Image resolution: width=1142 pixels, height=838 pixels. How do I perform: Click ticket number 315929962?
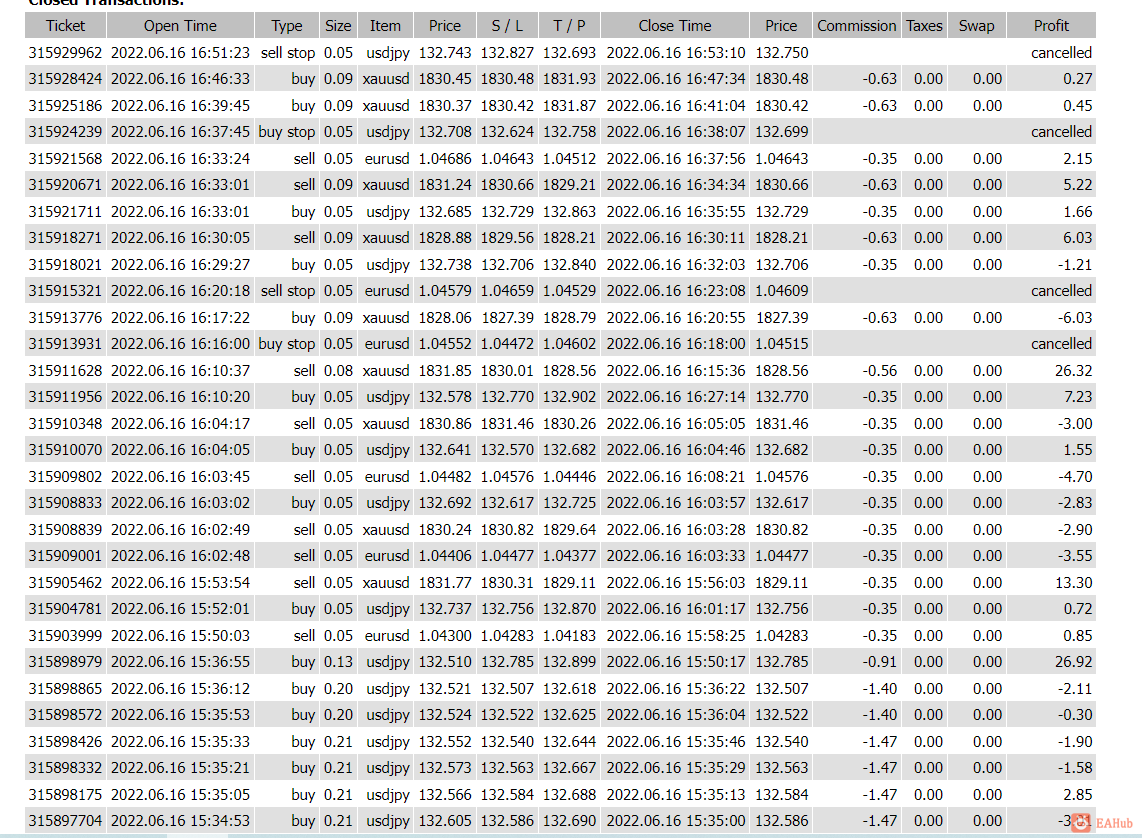66,52
